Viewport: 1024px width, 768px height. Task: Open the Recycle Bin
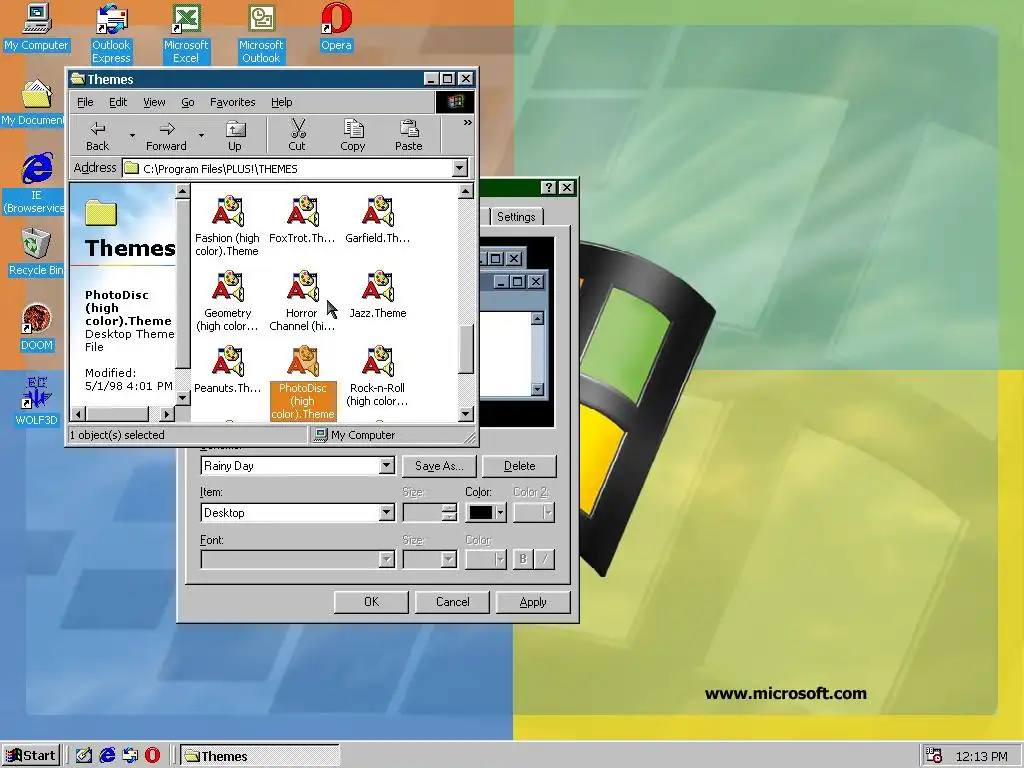36,252
